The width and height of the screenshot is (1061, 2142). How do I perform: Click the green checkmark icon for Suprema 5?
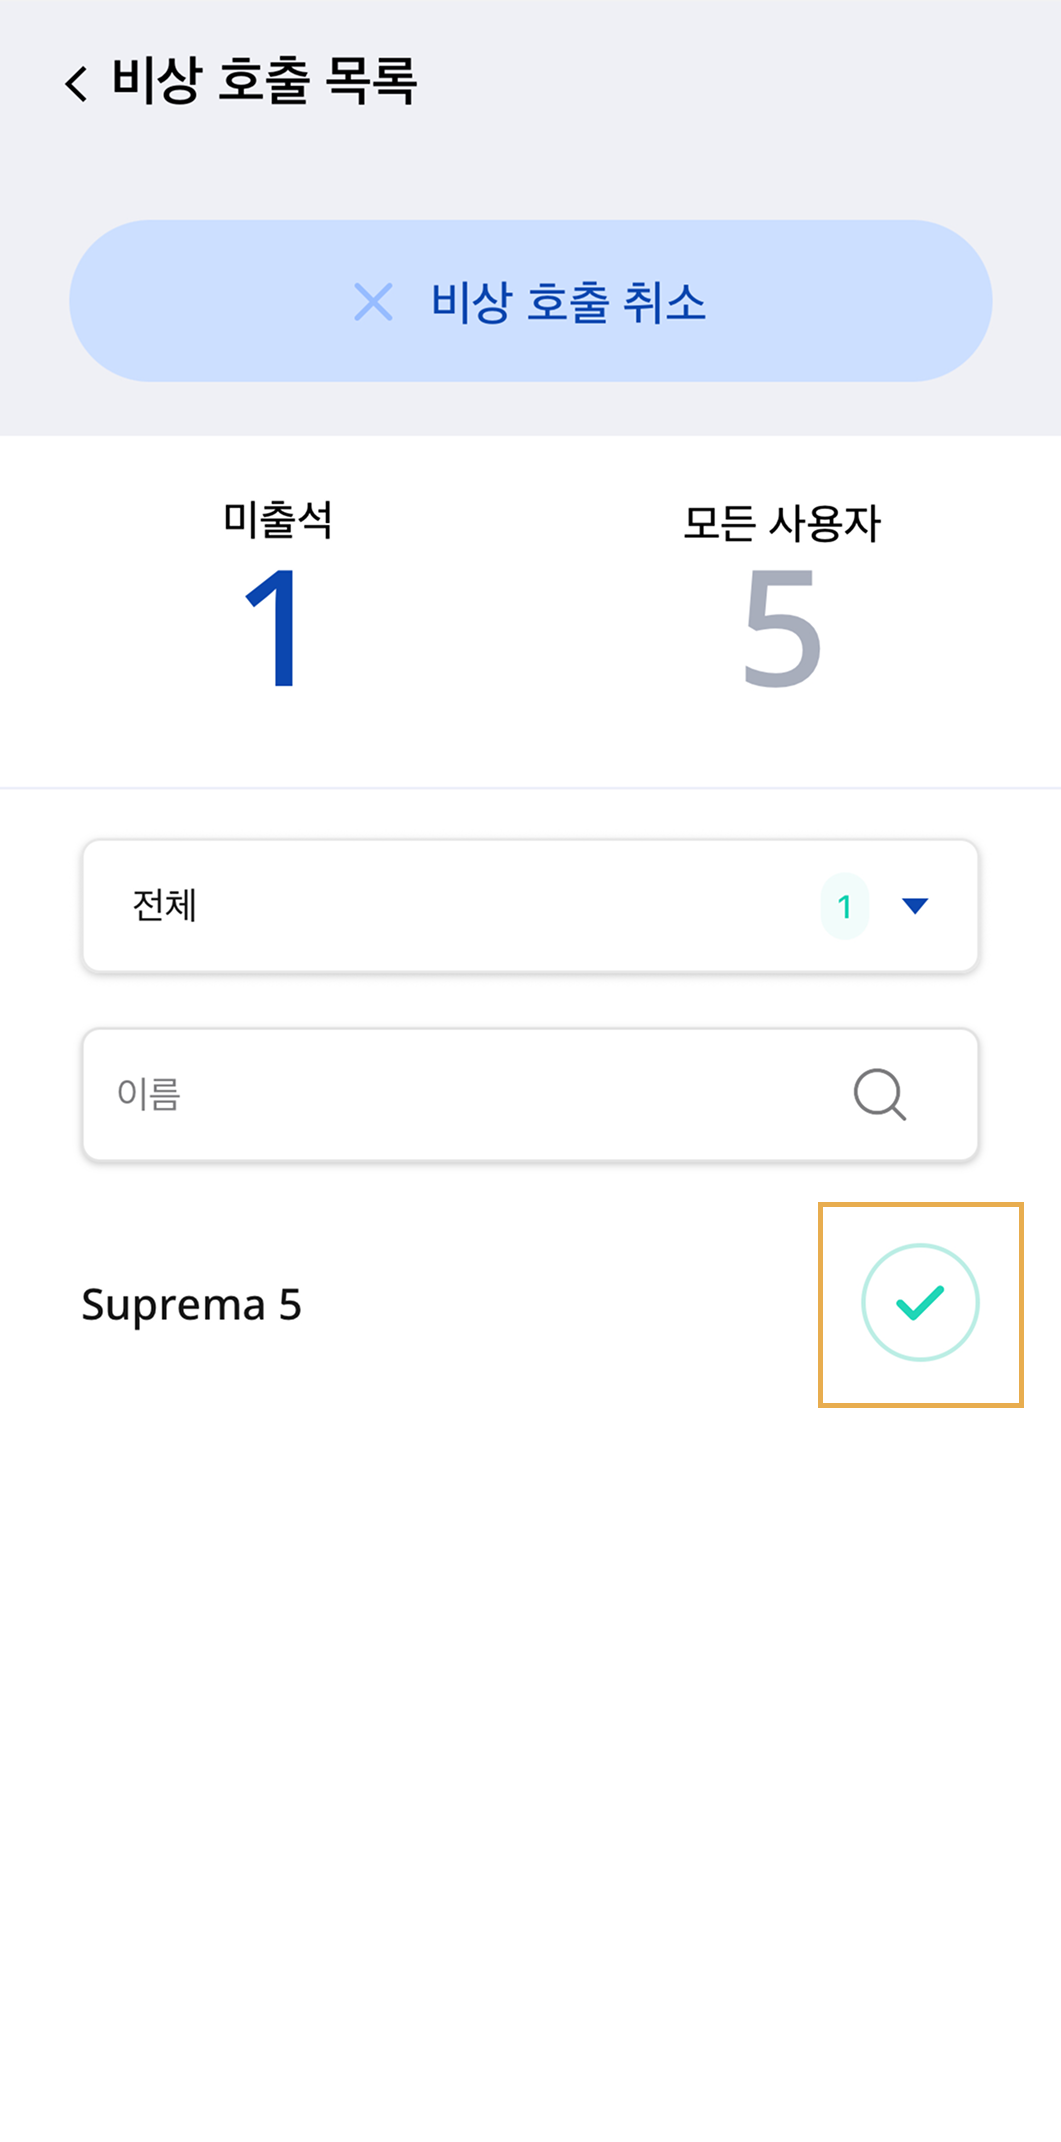(x=920, y=1302)
